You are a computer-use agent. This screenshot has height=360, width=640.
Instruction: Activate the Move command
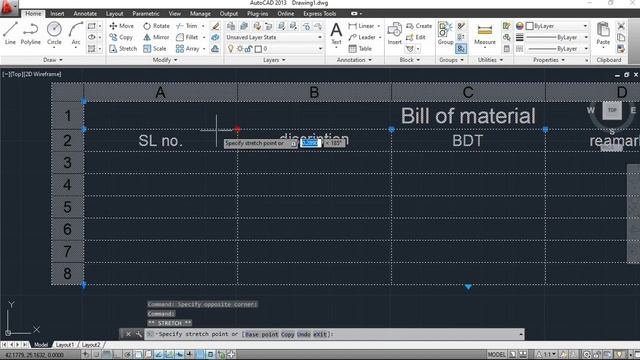tap(122, 26)
